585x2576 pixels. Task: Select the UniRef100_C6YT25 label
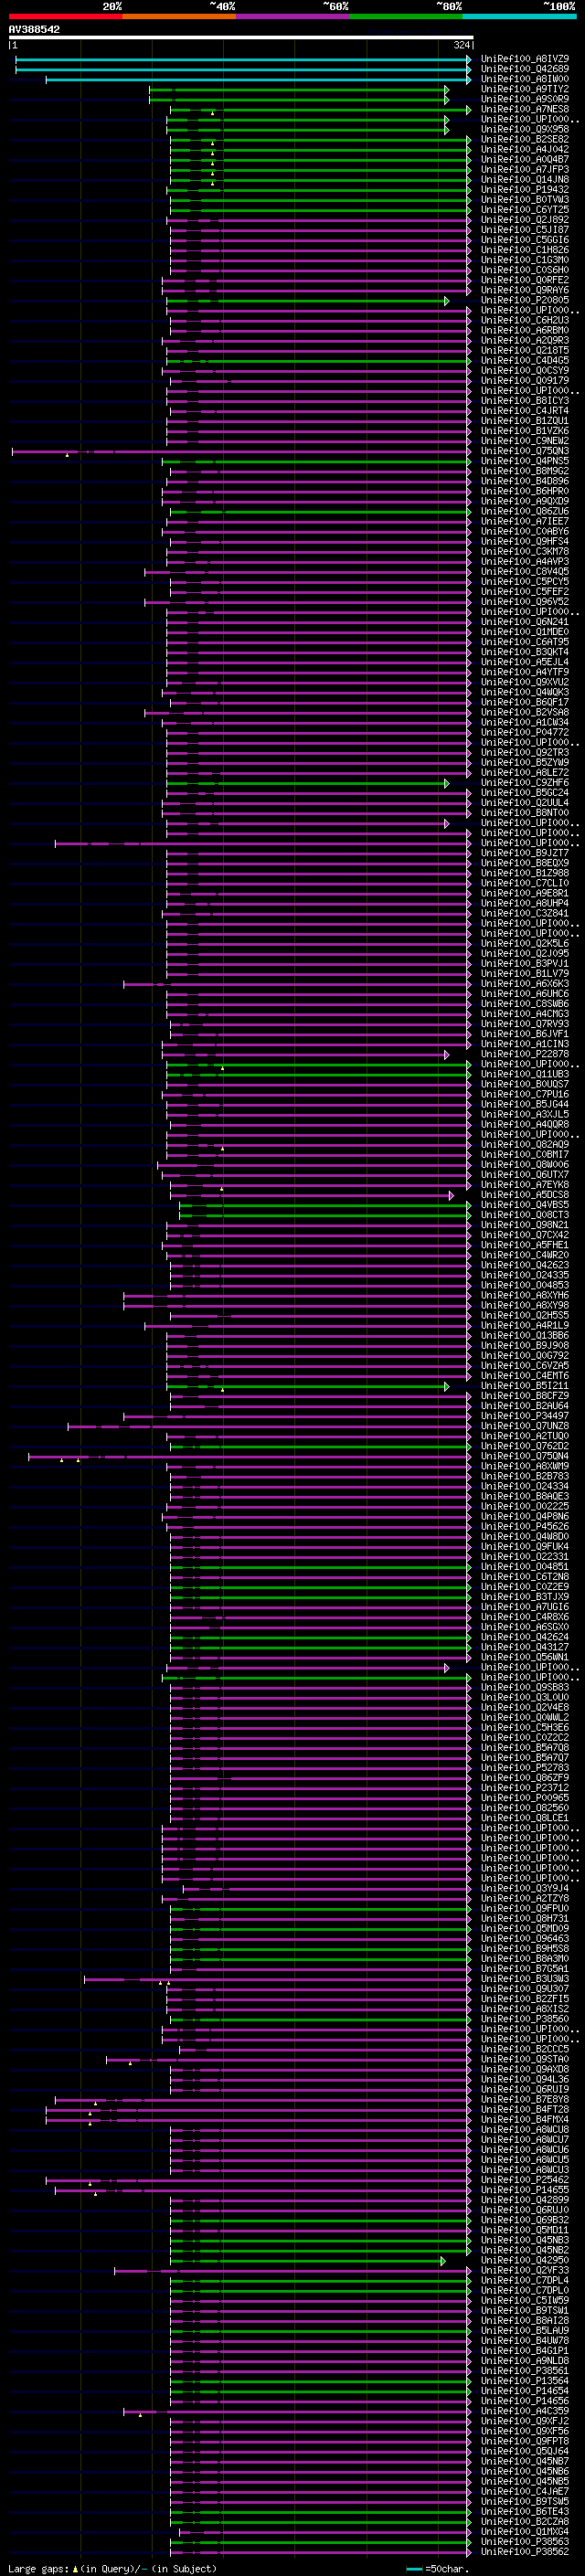(525, 209)
